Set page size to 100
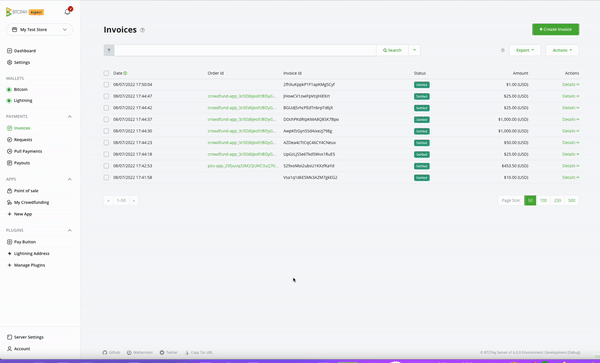 (543, 200)
